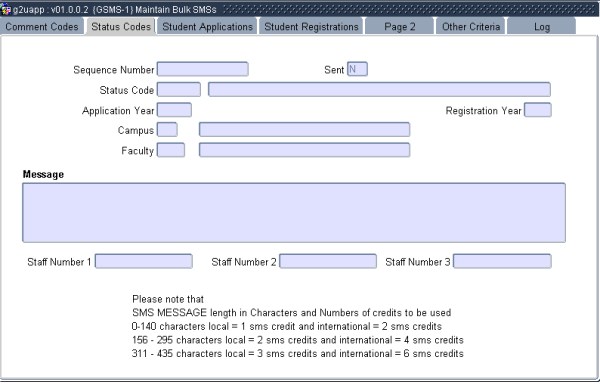Click the Sent indicator field
This screenshot has height=385, width=600.
tap(357, 69)
